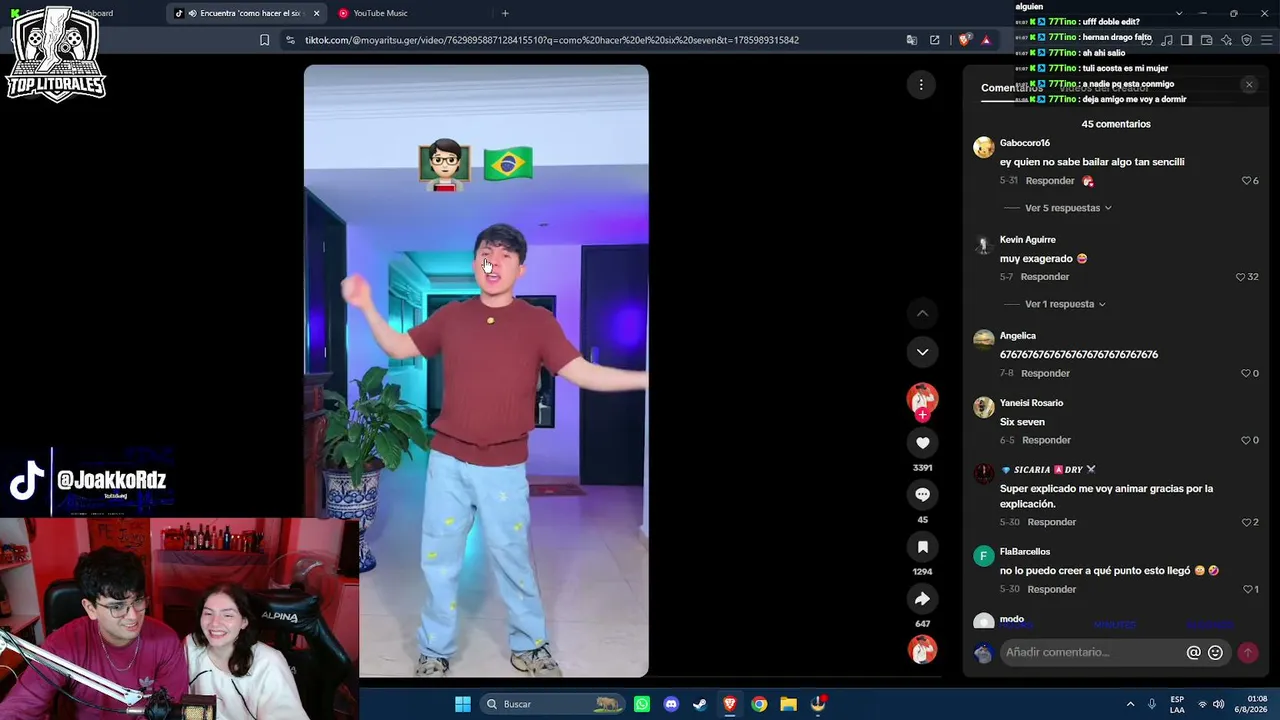Like Kevin Aguirre's comment

pos(1246,277)
